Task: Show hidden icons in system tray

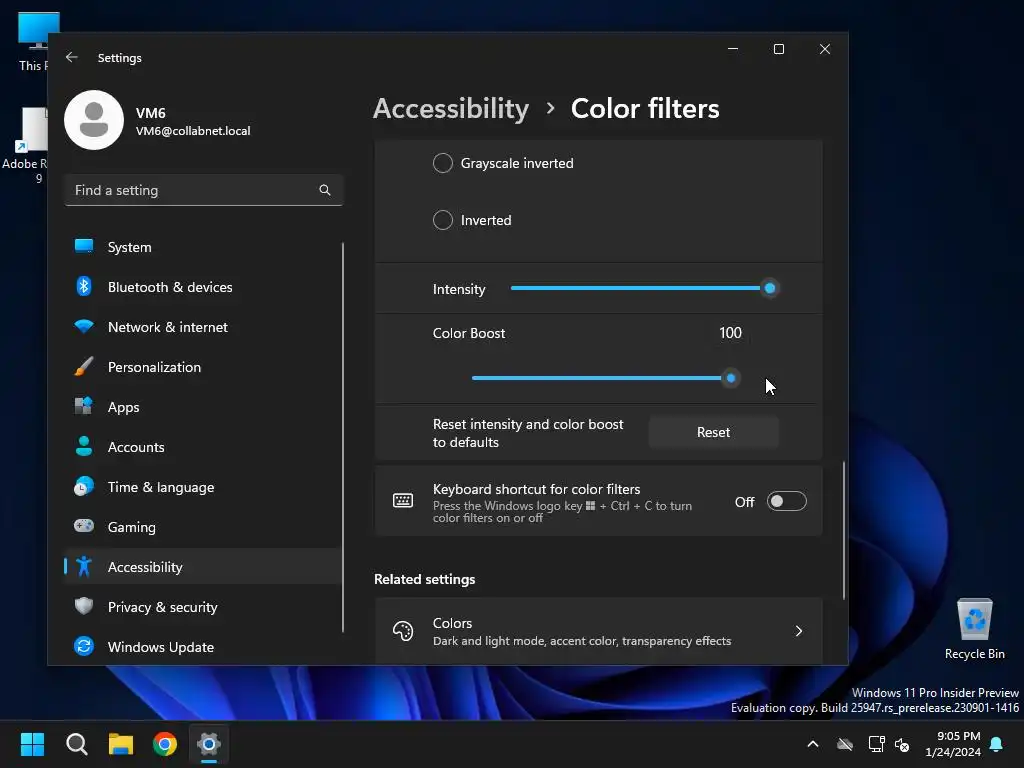Action: coord(813,744)
